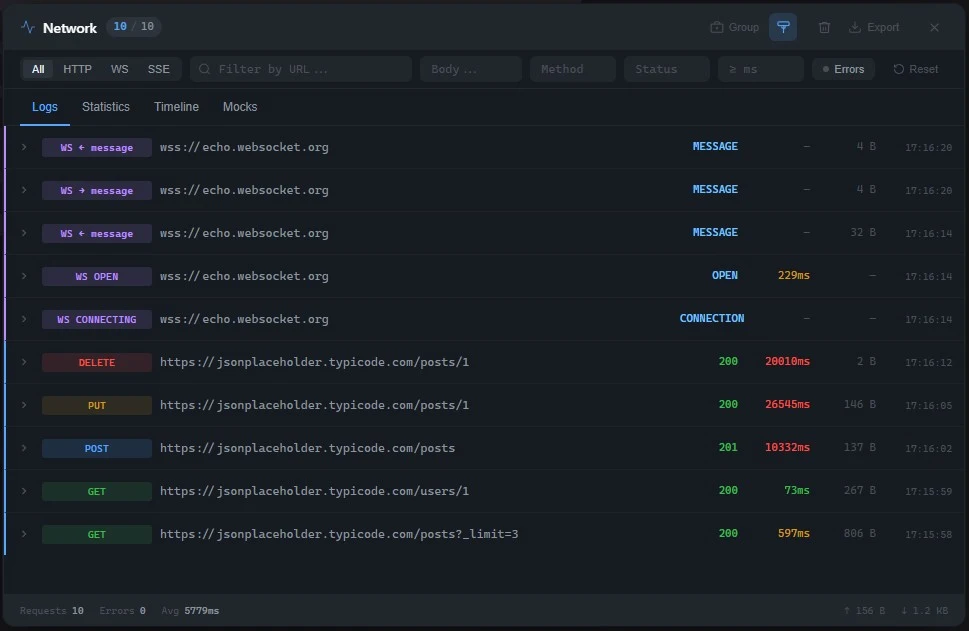
Task: Select the HTTP request type filter
Action: 77,69
